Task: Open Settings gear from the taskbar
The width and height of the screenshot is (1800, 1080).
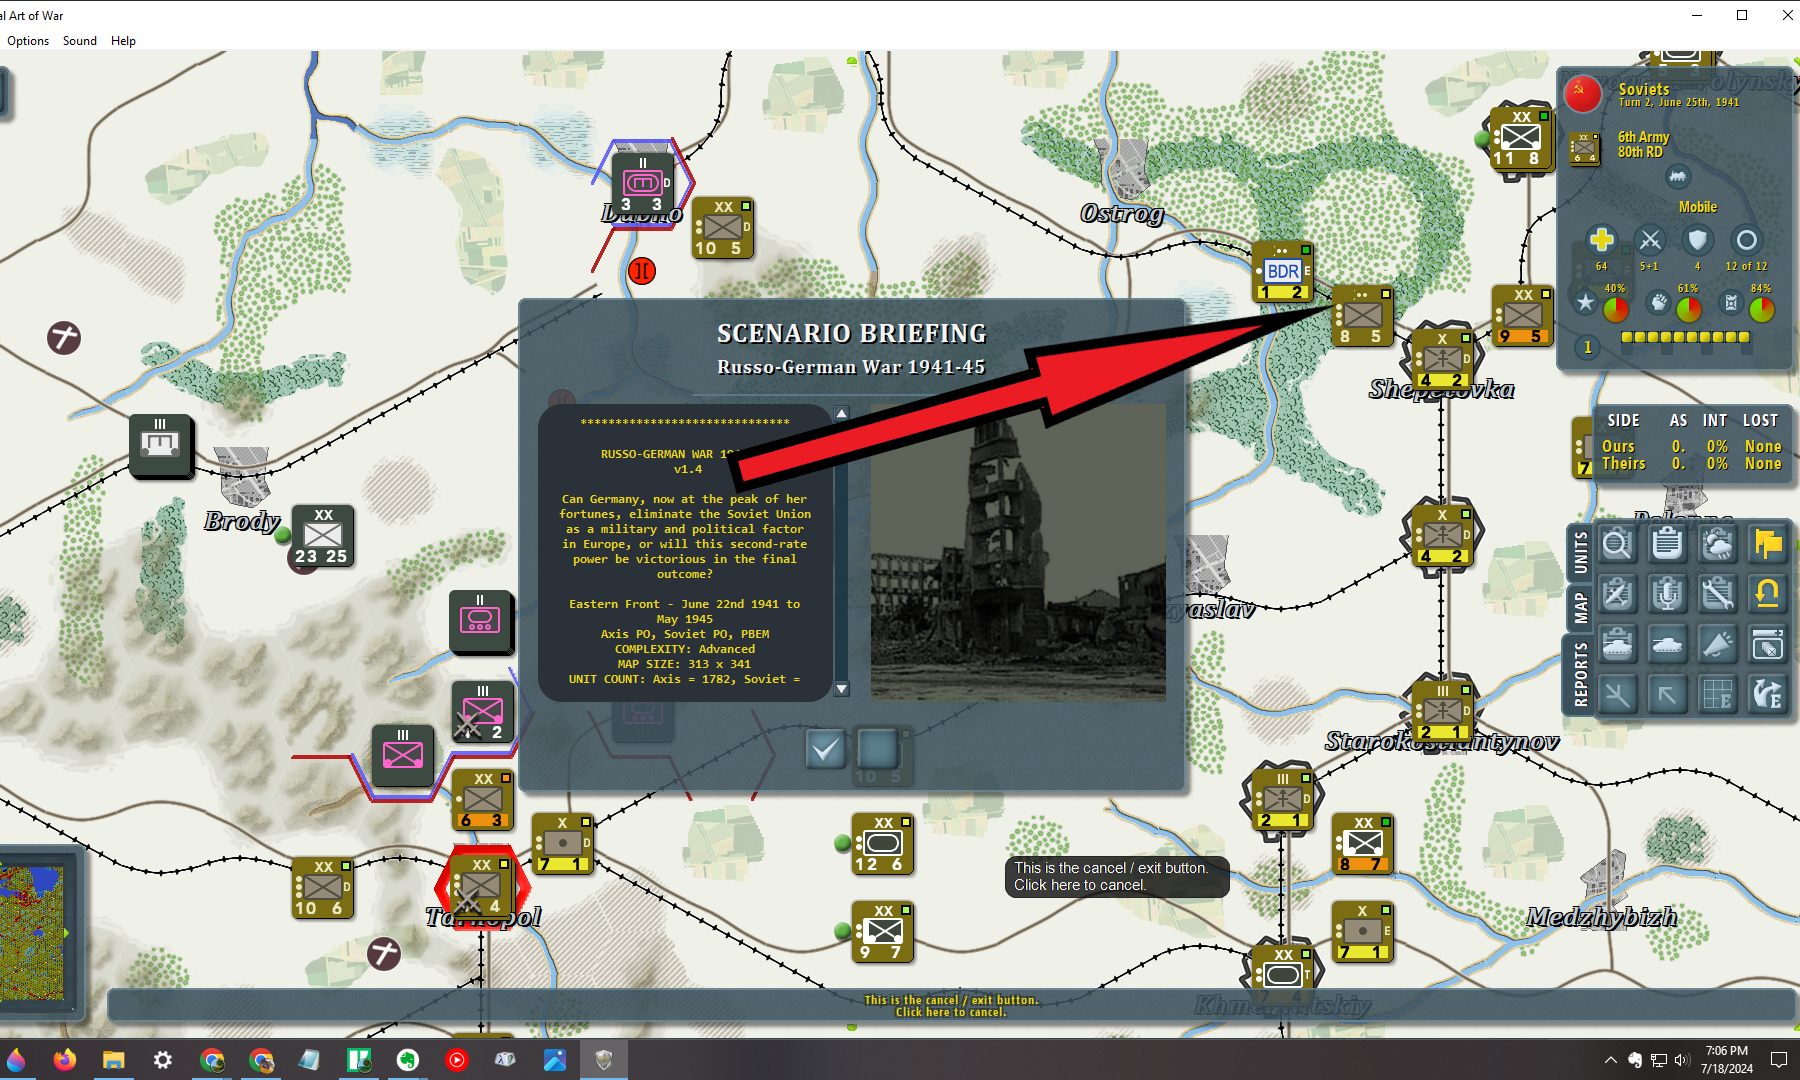Action: tap(163, 1060)
